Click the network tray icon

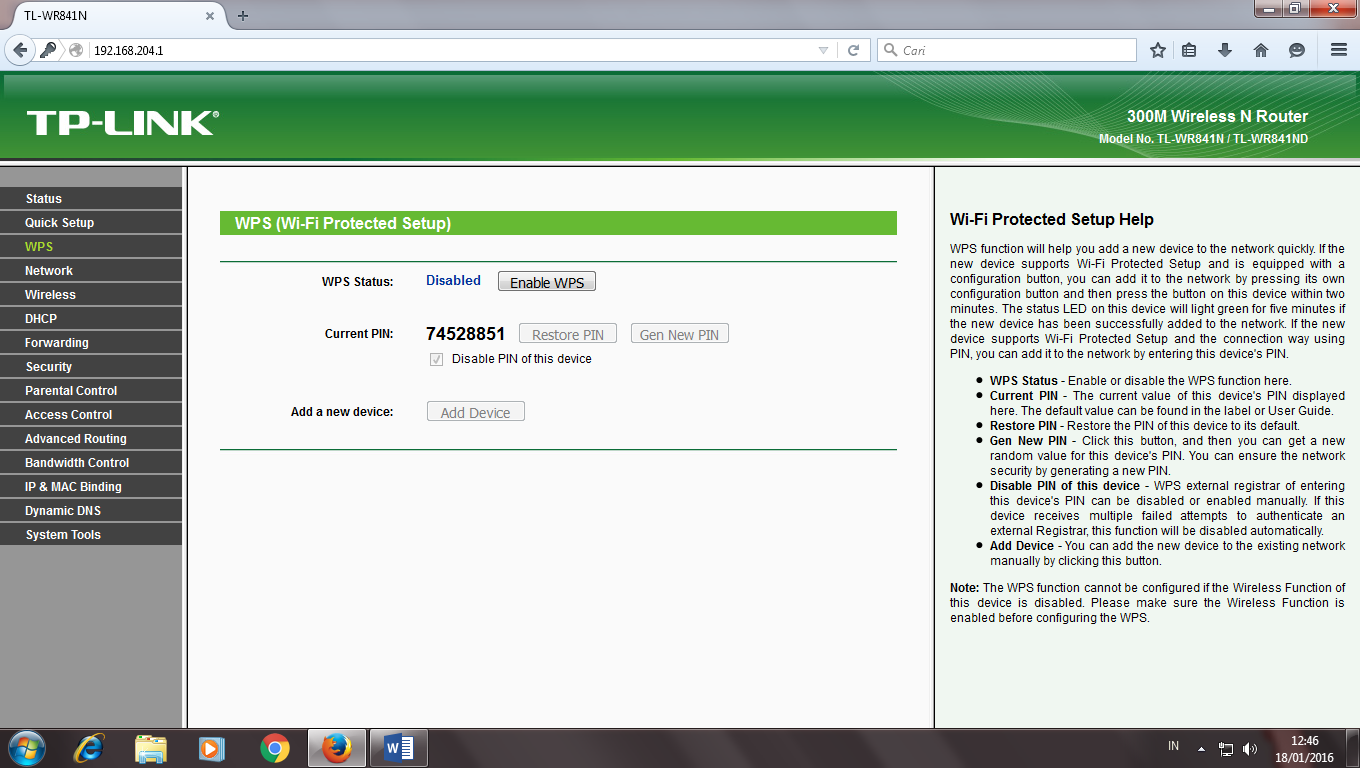(x=1227, y=748)
